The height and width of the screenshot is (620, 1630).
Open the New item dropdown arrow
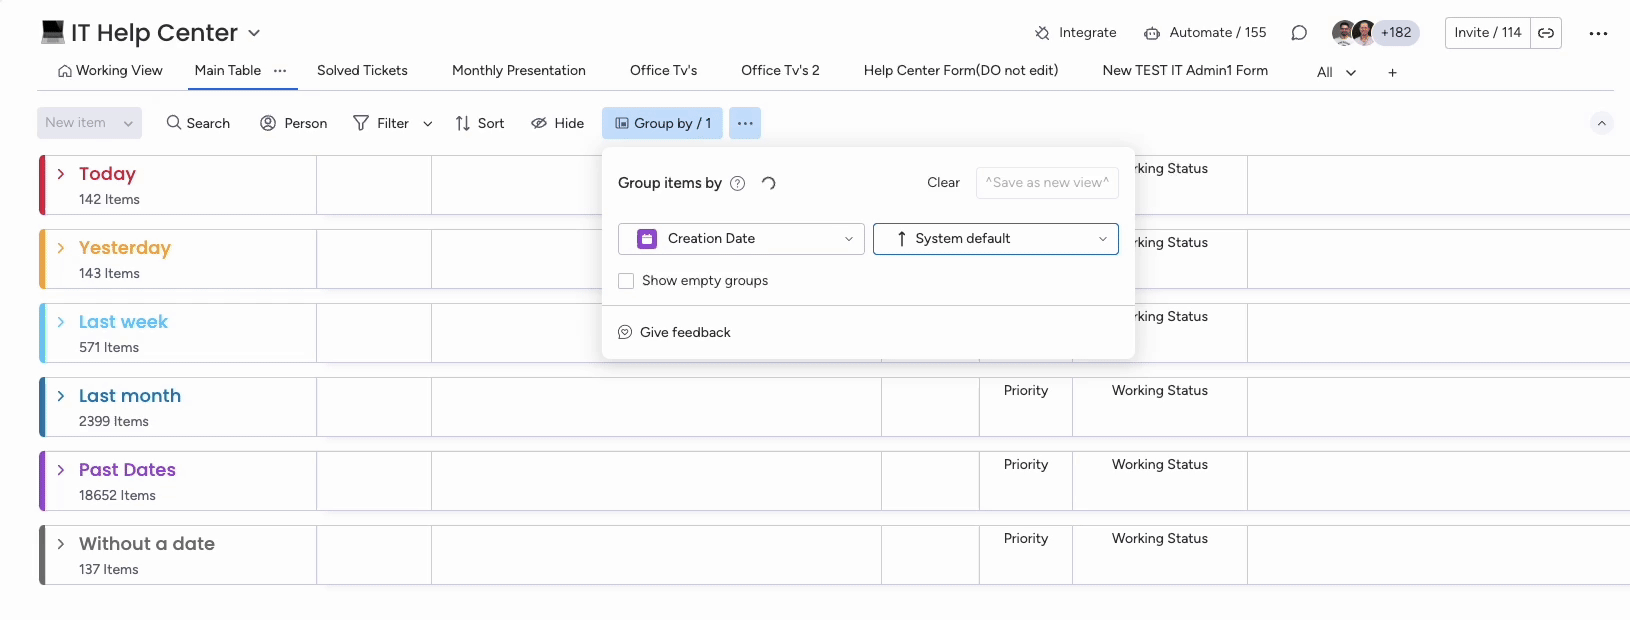point(128,123)
